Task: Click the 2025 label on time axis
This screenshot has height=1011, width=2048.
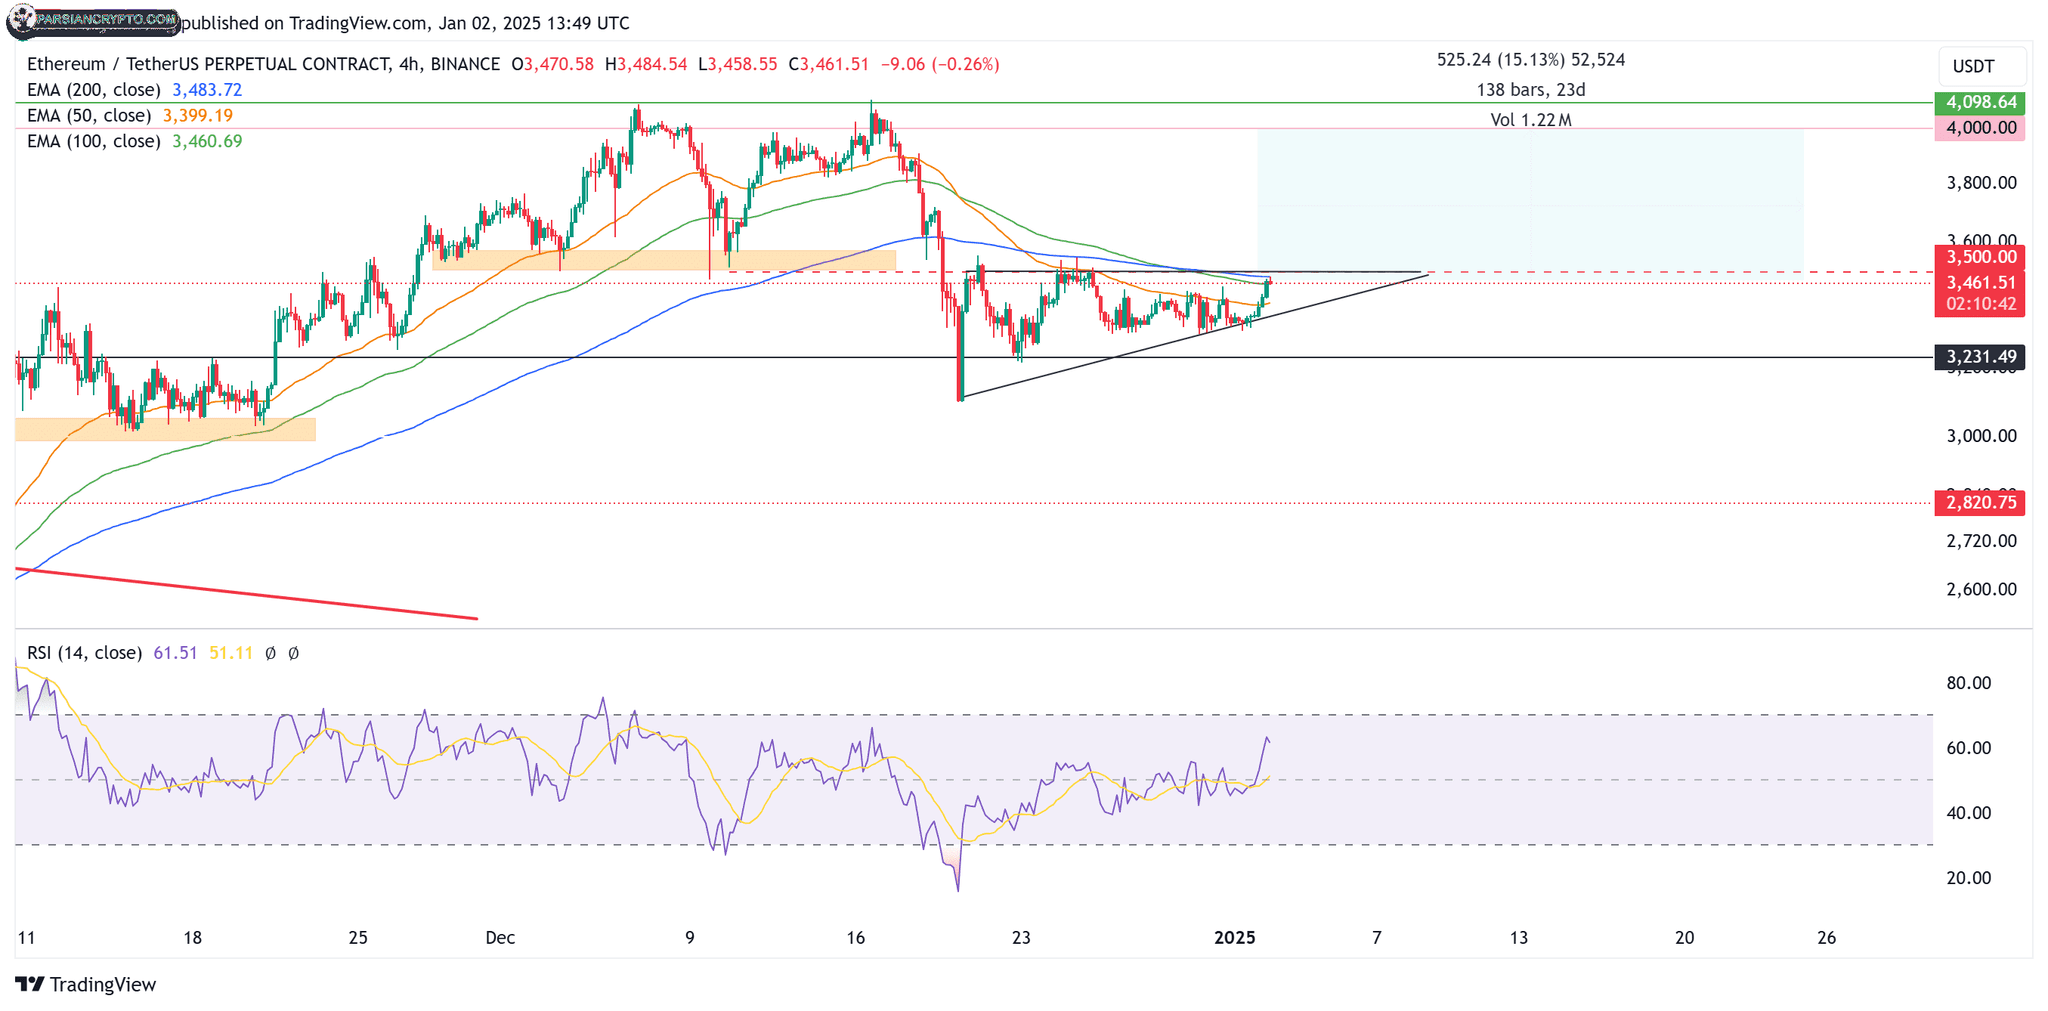Action: (1234, 938)
